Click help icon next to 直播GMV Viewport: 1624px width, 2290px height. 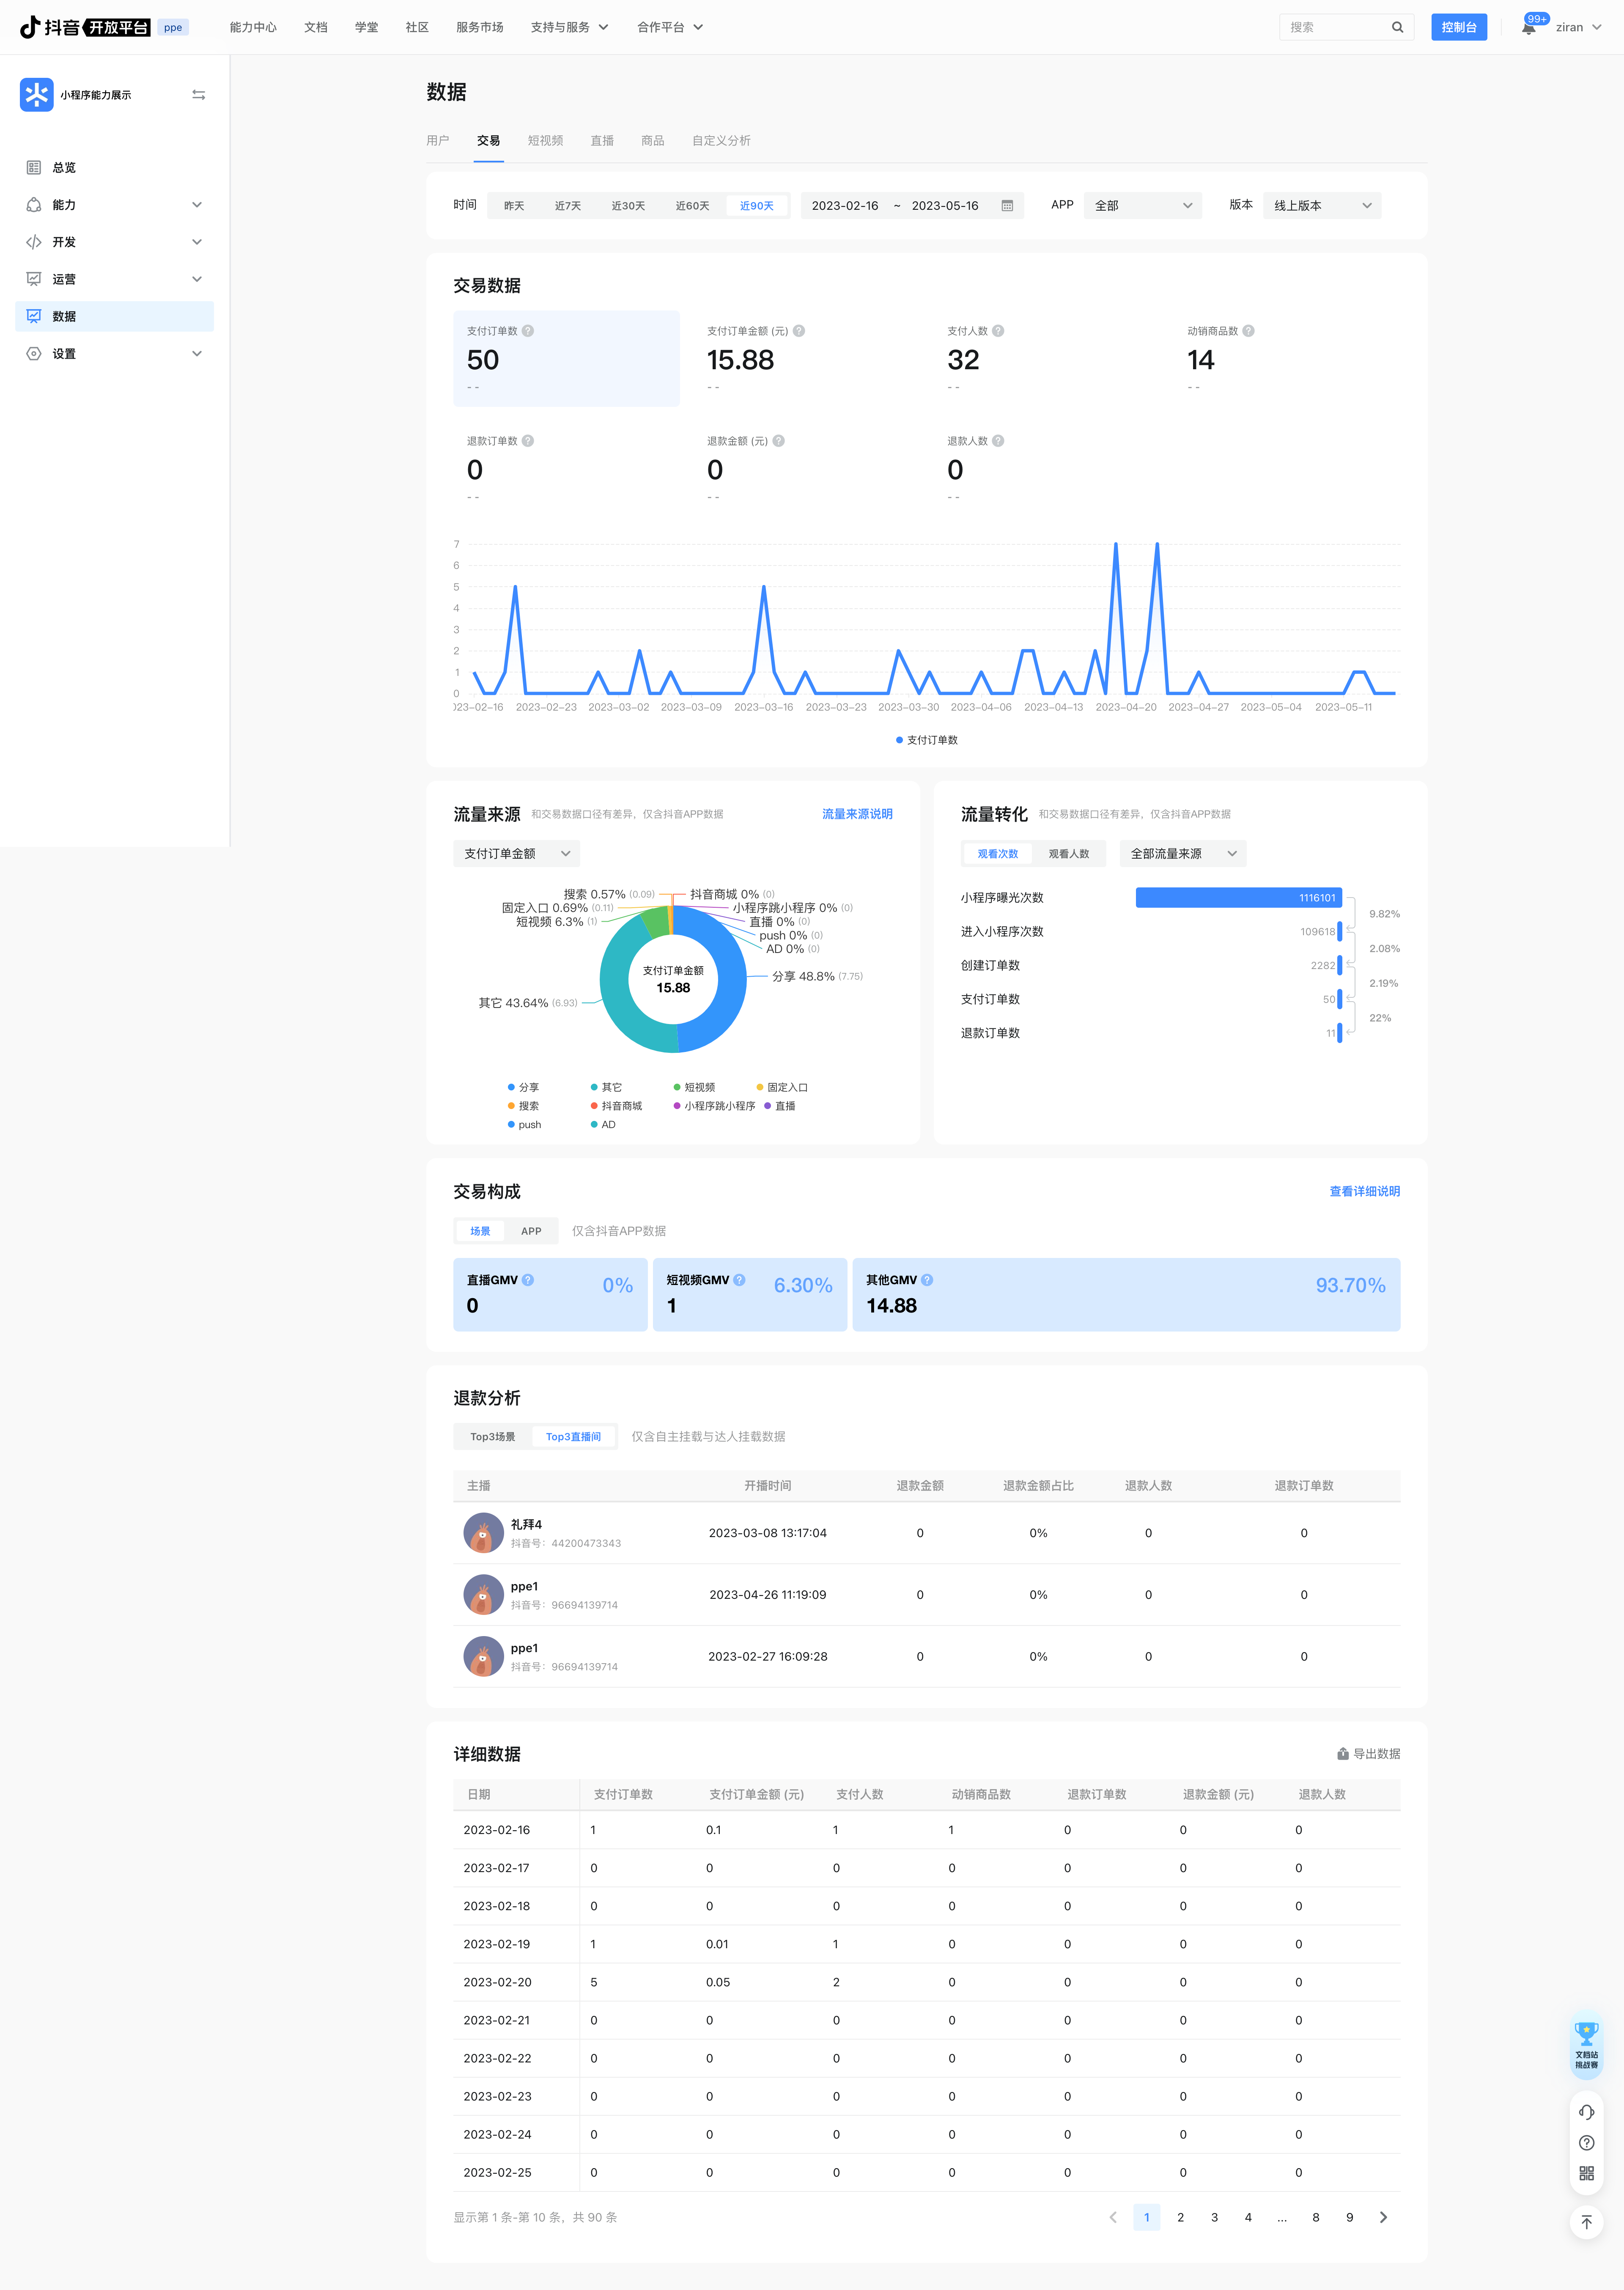tap(528, 1280)
